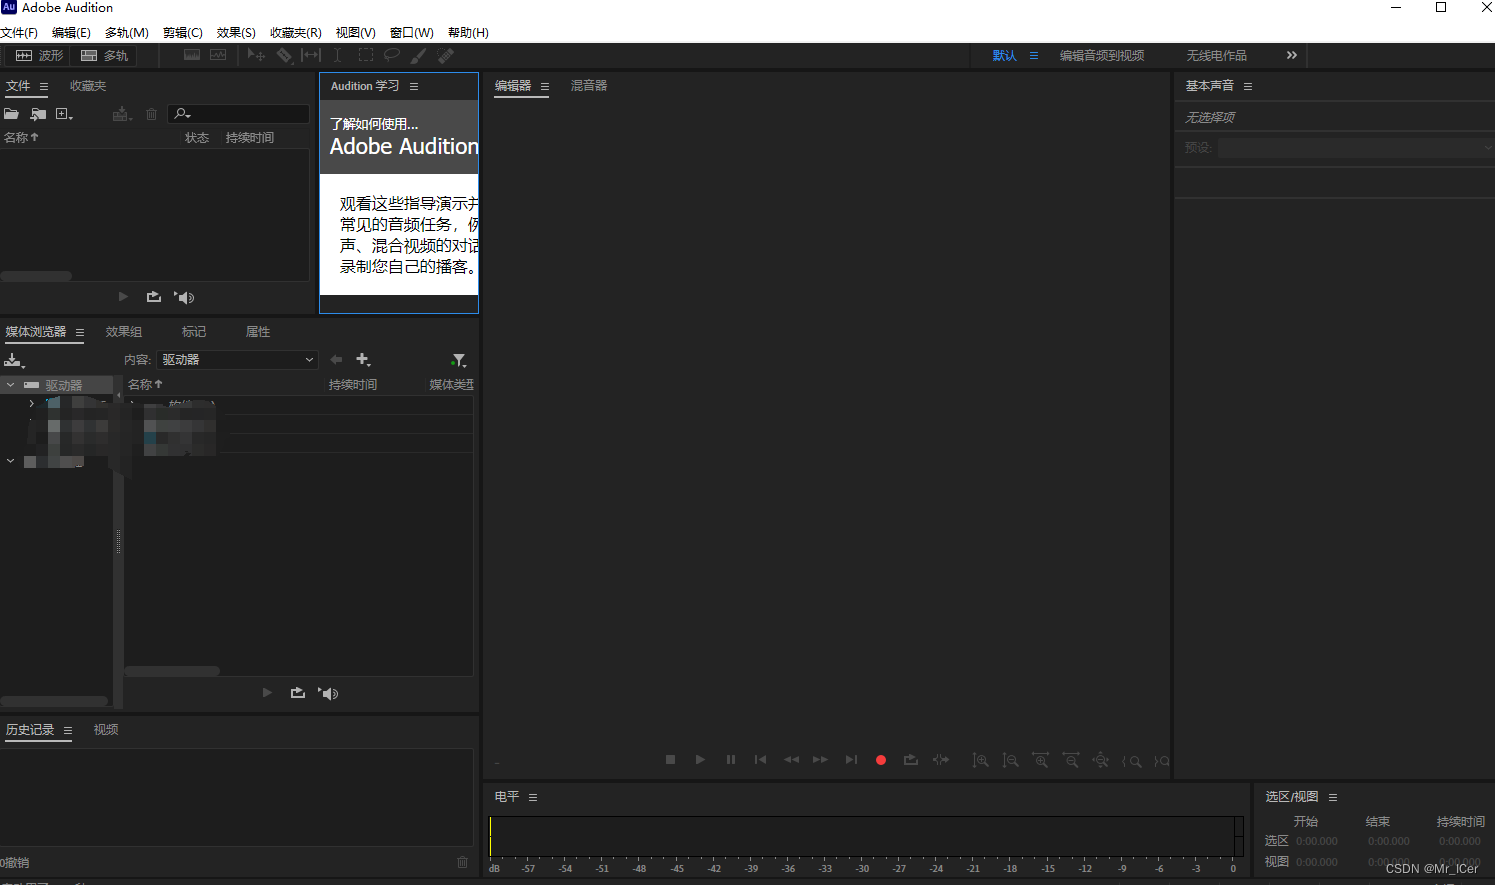
Task: Click loop playback icon in the 文件 panel
Action: click(x=153, y=297)
